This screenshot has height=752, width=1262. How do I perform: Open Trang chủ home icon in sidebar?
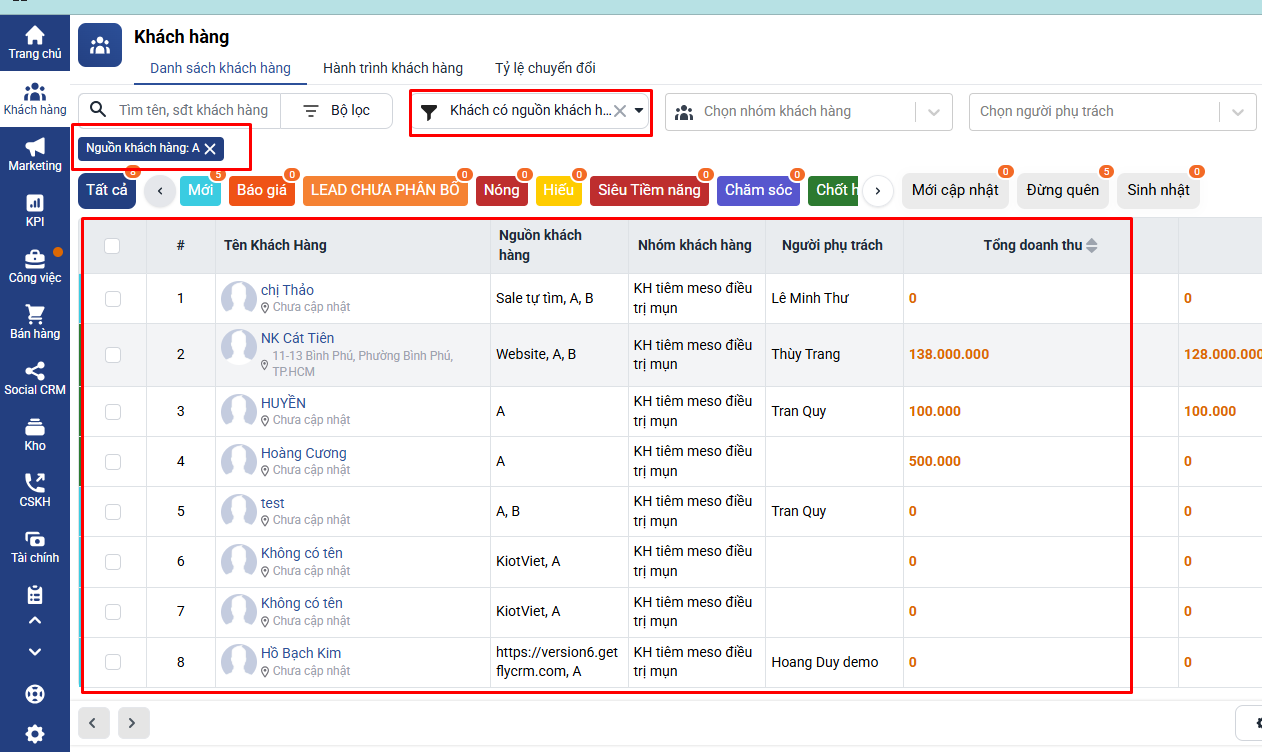(x=35, y=37)
